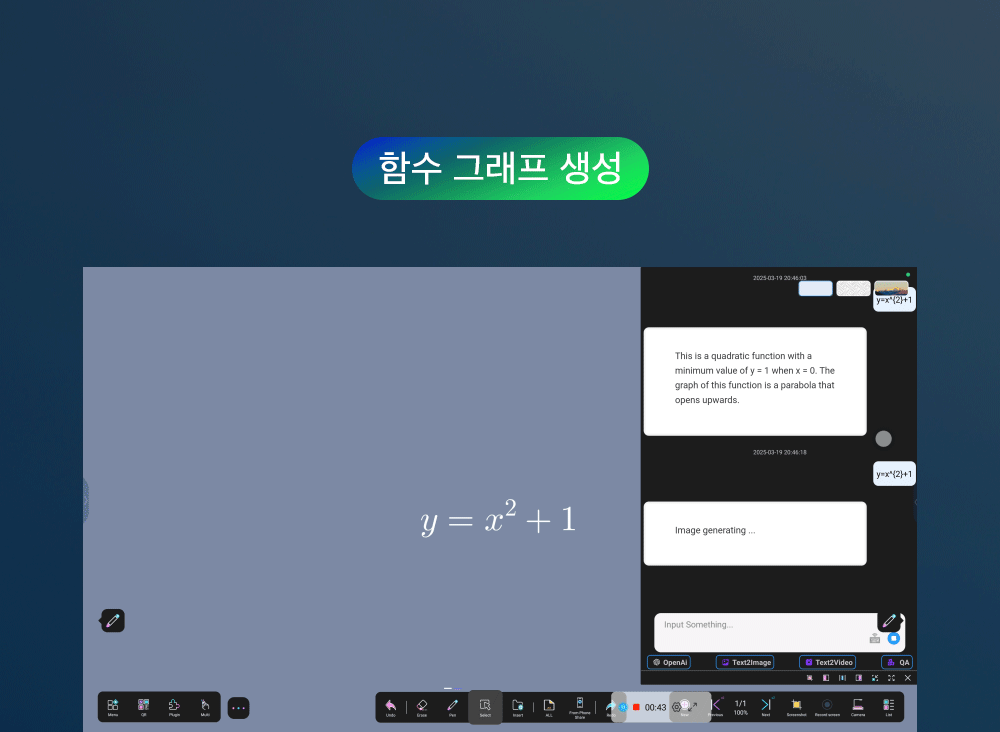
Task: Open the page List panel
Action: tap(888, 706)
